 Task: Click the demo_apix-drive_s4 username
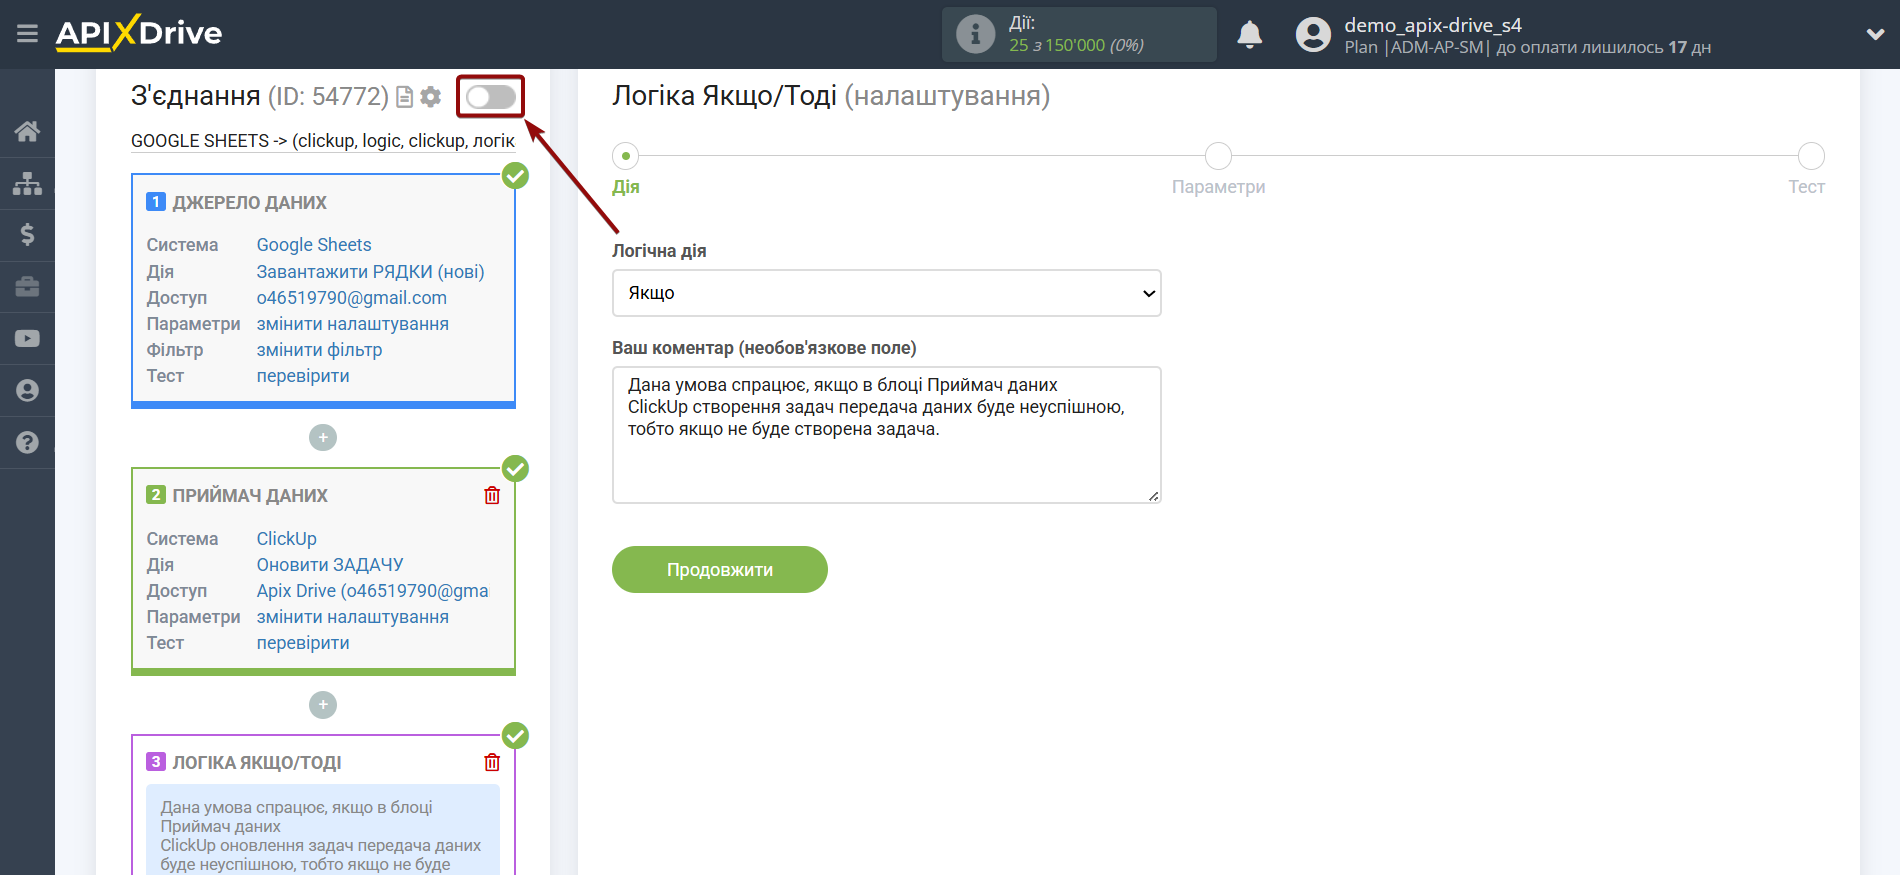[x=1432, y=25]
